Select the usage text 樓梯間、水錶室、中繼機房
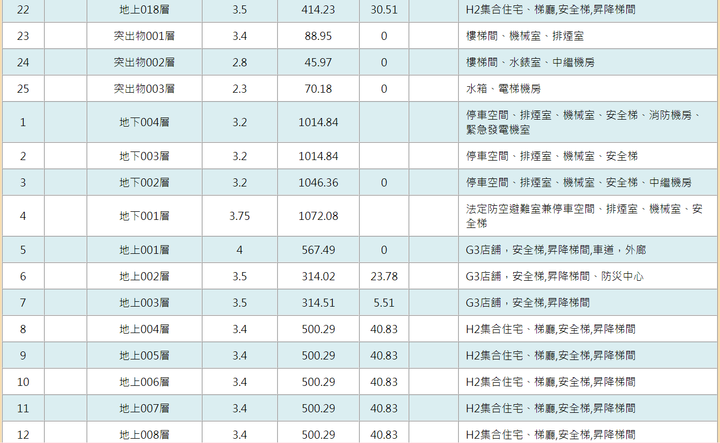This screenshot has width=720, height=443. click(530, 62)
